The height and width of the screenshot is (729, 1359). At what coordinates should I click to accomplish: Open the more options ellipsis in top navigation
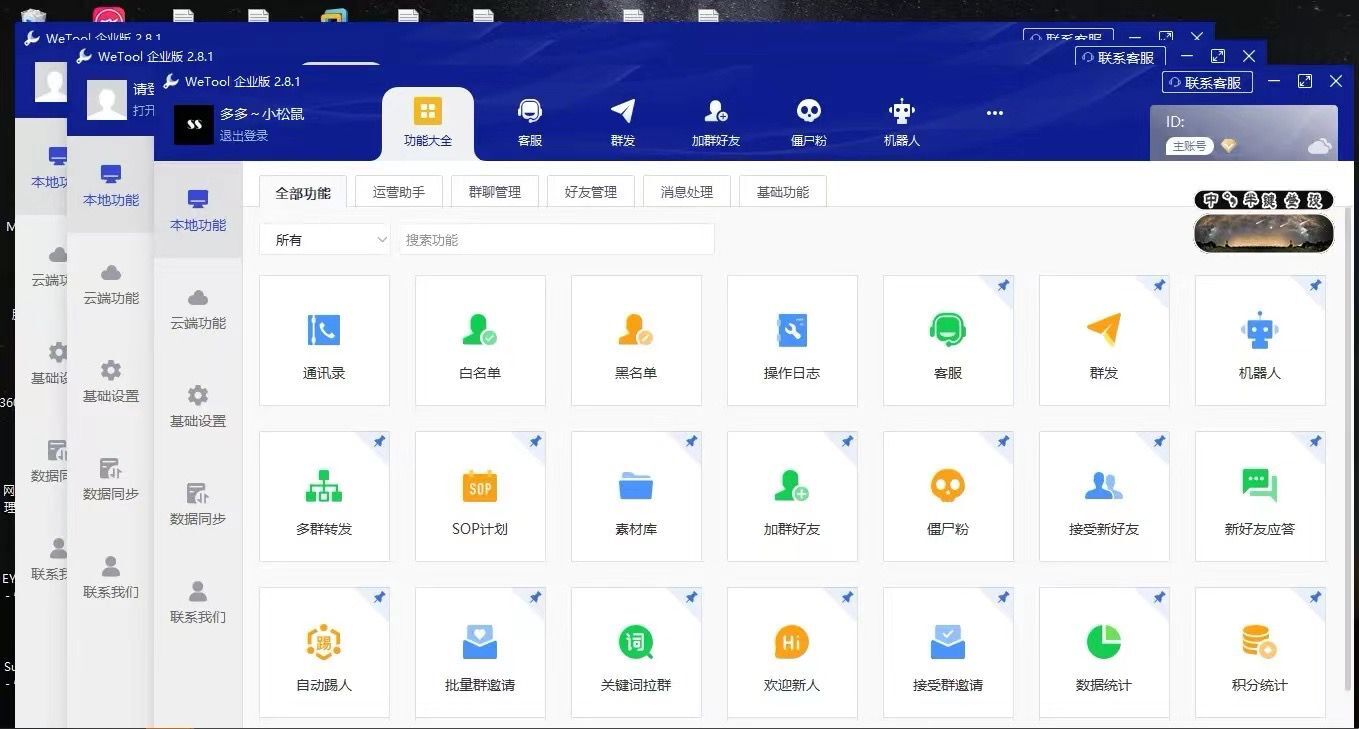[x=995, y=113]
